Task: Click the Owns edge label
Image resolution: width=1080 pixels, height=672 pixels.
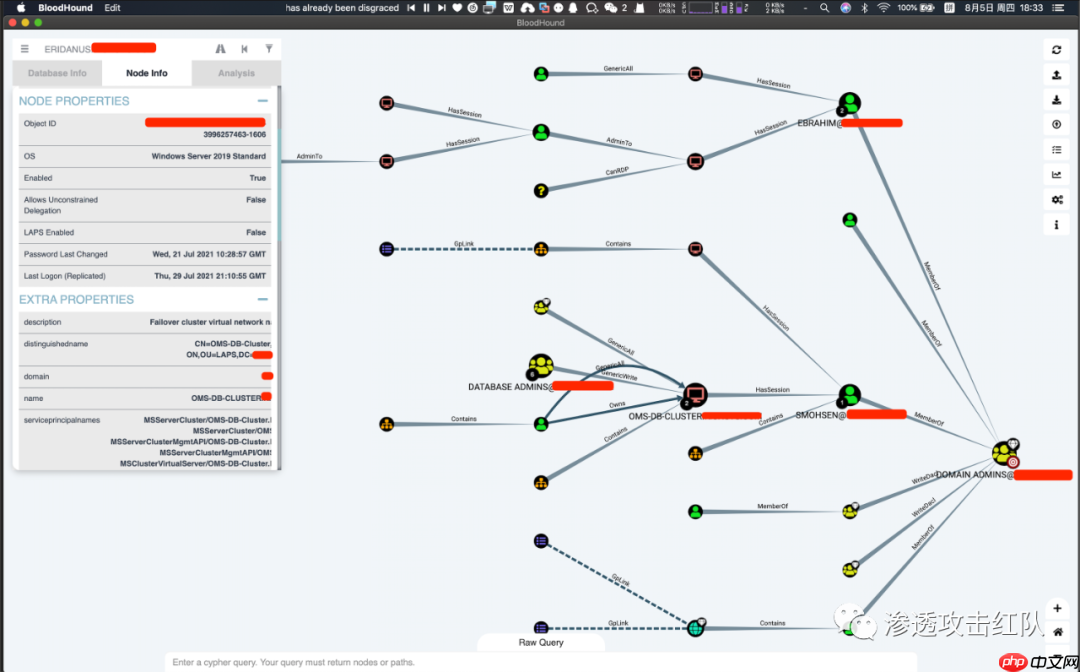Action: [x=617, y=405]
